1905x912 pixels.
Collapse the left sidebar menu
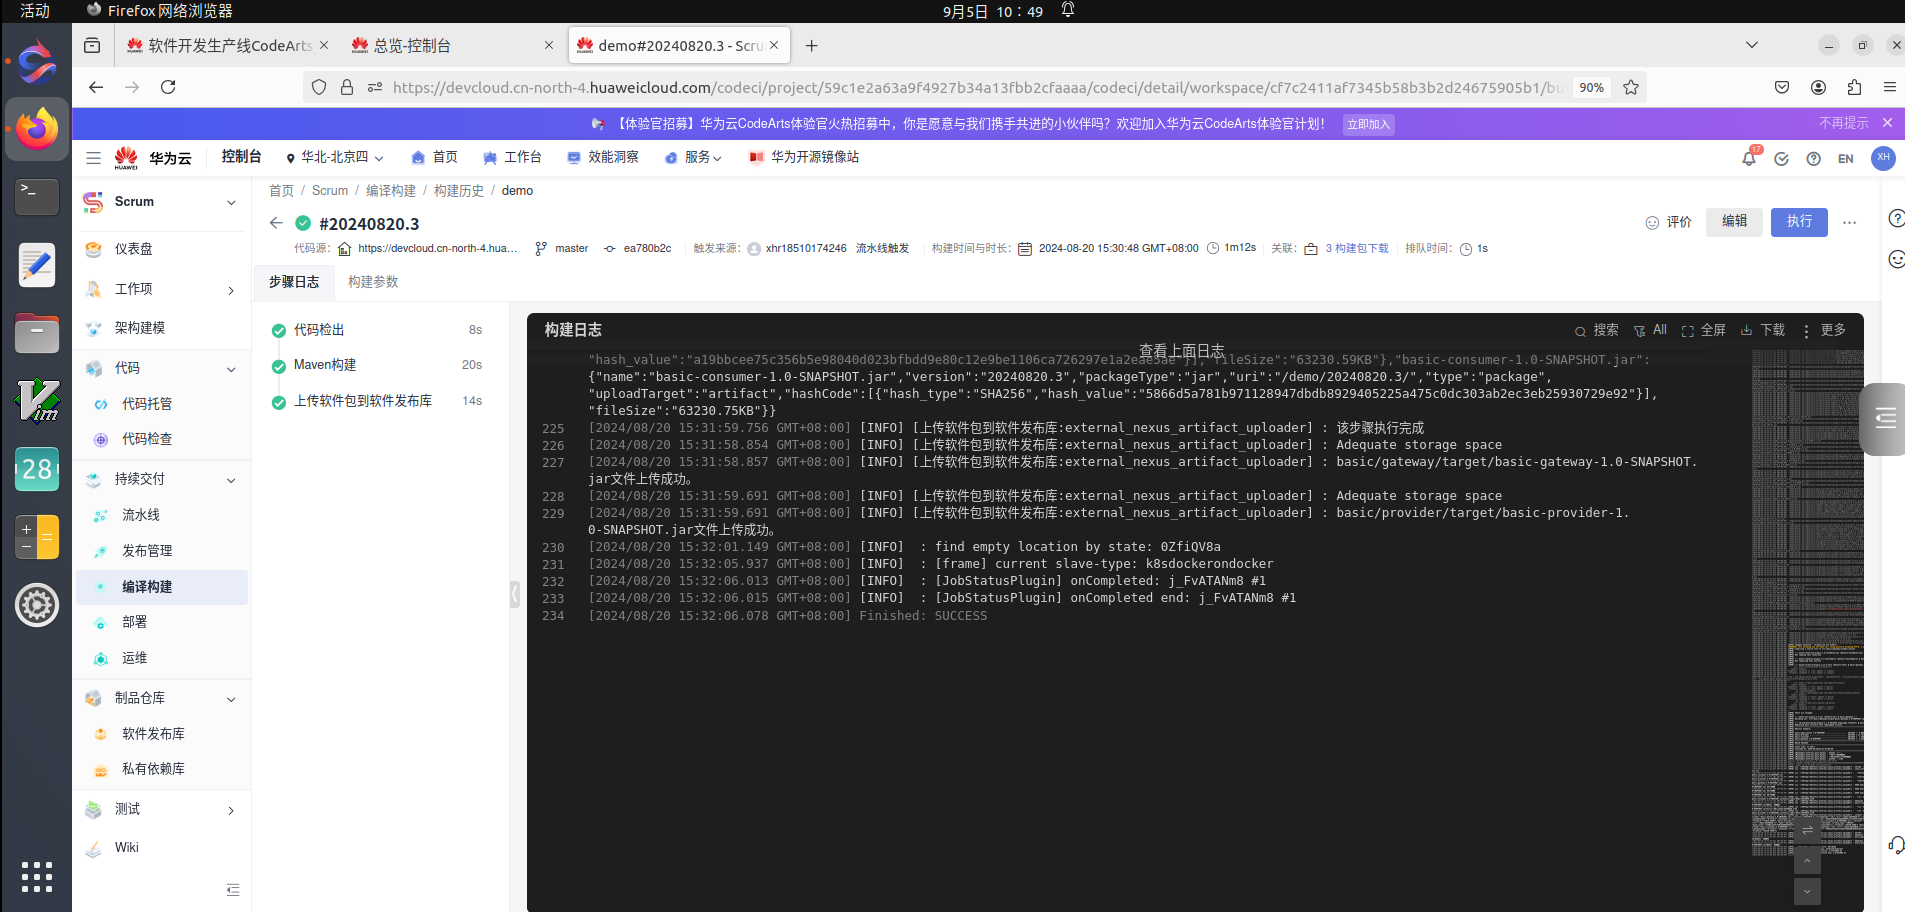click(x=233, y=889)
